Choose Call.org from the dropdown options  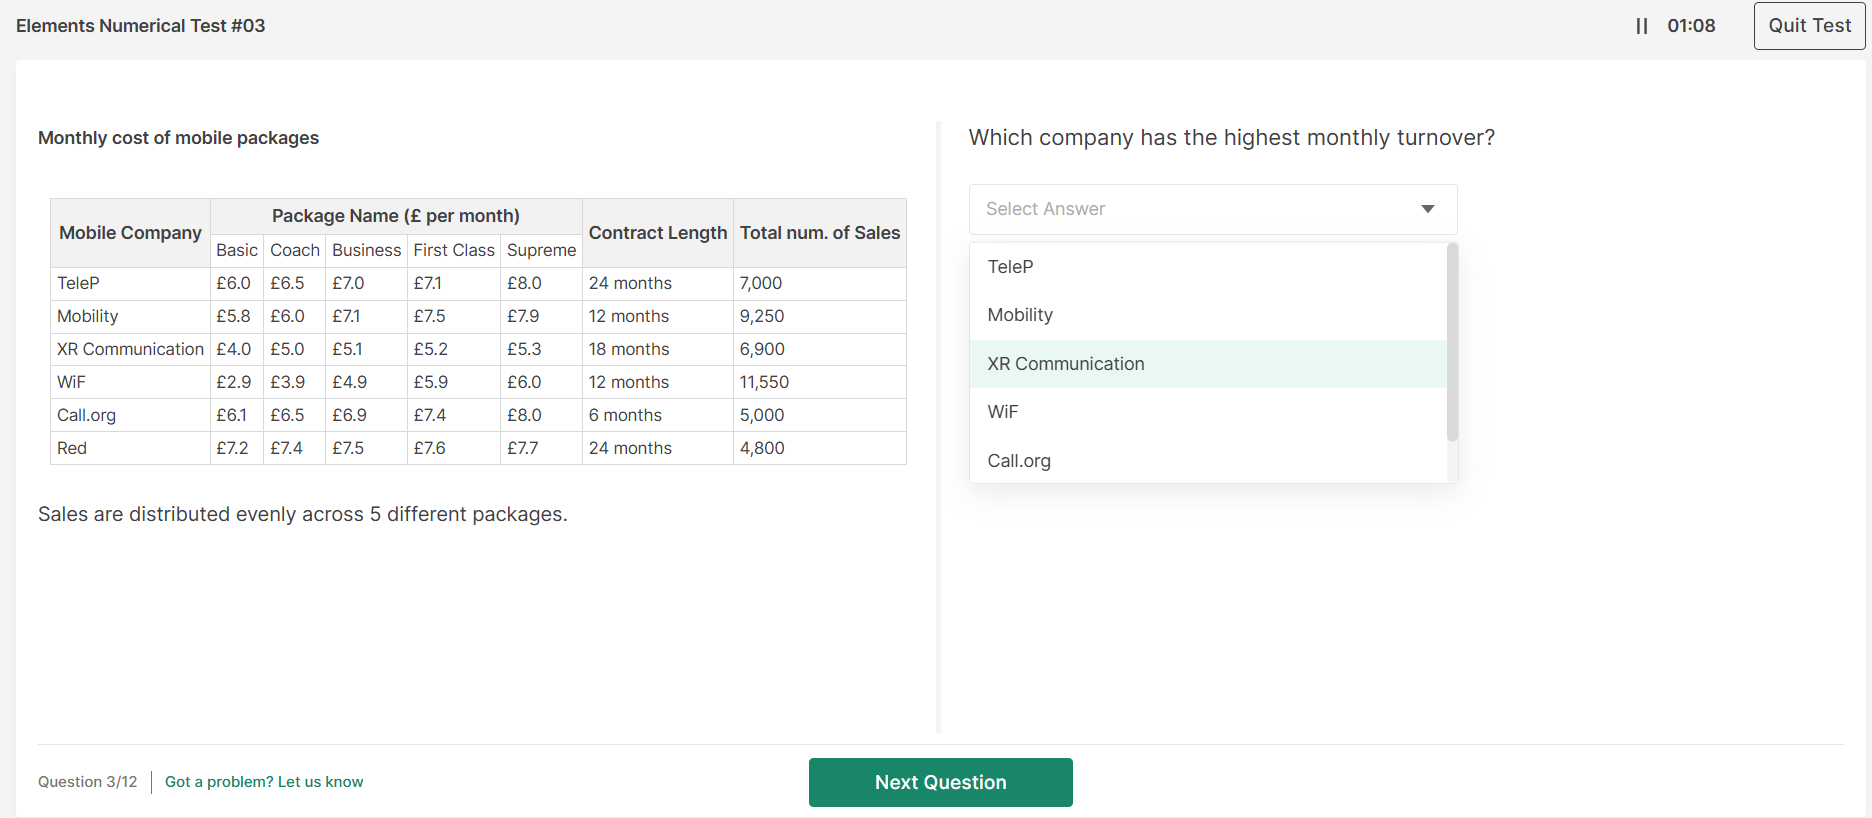point(1018,461)
